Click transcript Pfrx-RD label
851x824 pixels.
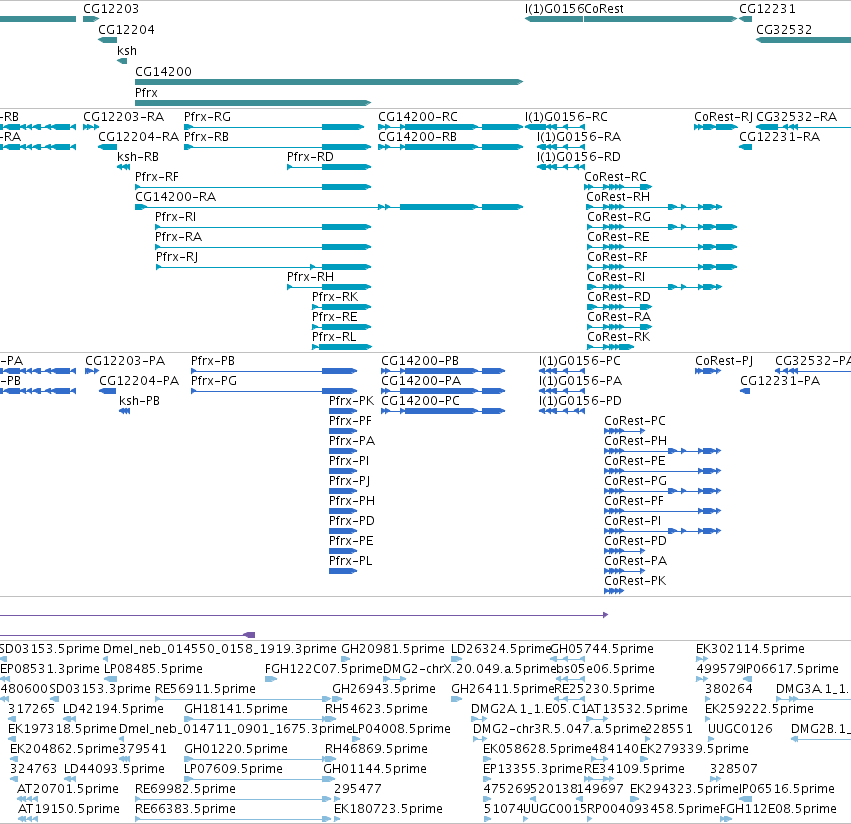[x=310, y=157]
